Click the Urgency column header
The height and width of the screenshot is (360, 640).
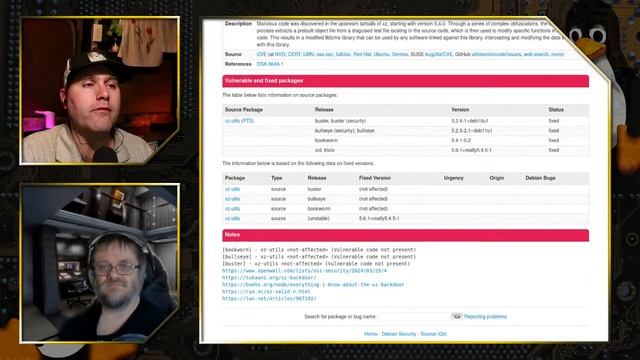[x=453, y=178]
